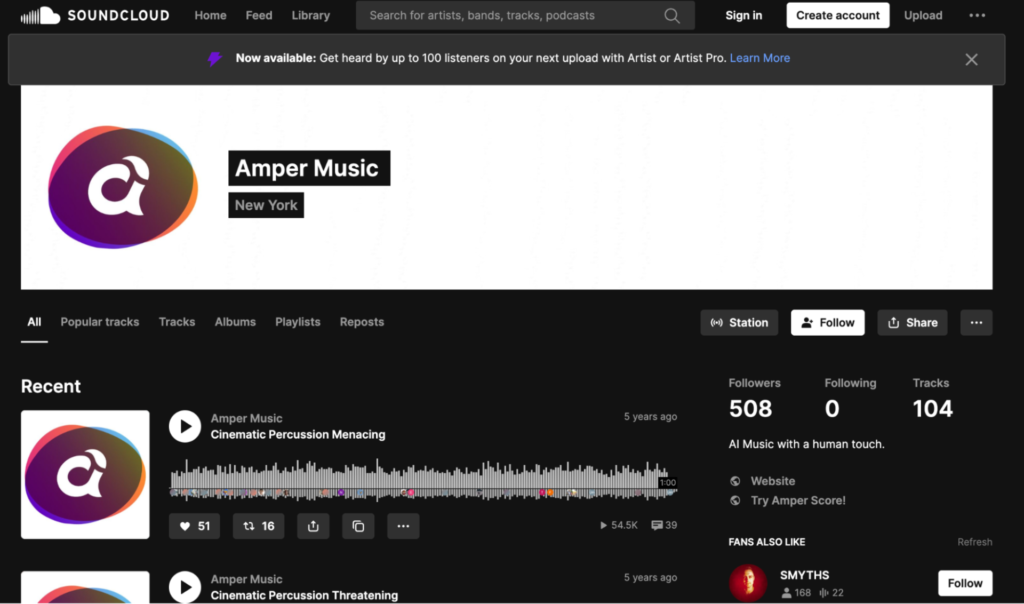
Task: Focus the search for artists field
Action: 525,16
